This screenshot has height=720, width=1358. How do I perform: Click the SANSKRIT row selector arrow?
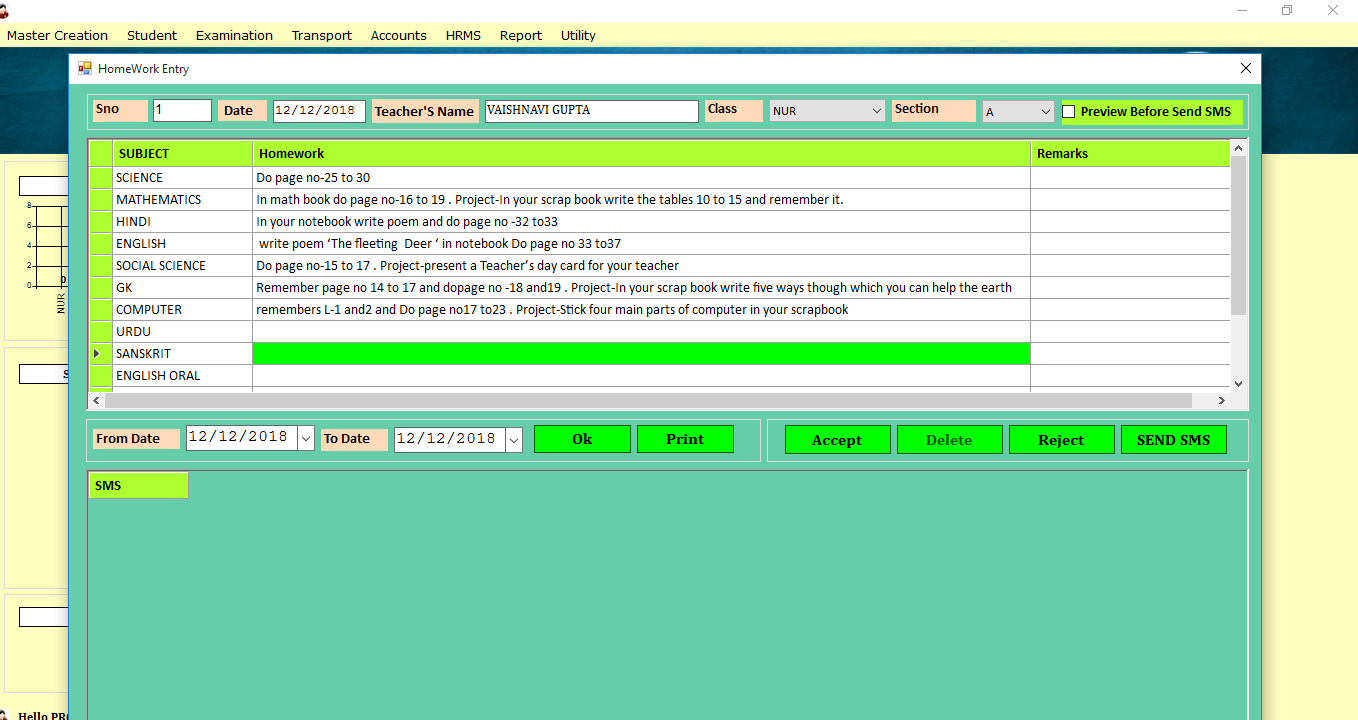pyautogui.click(x=98, y=354)
